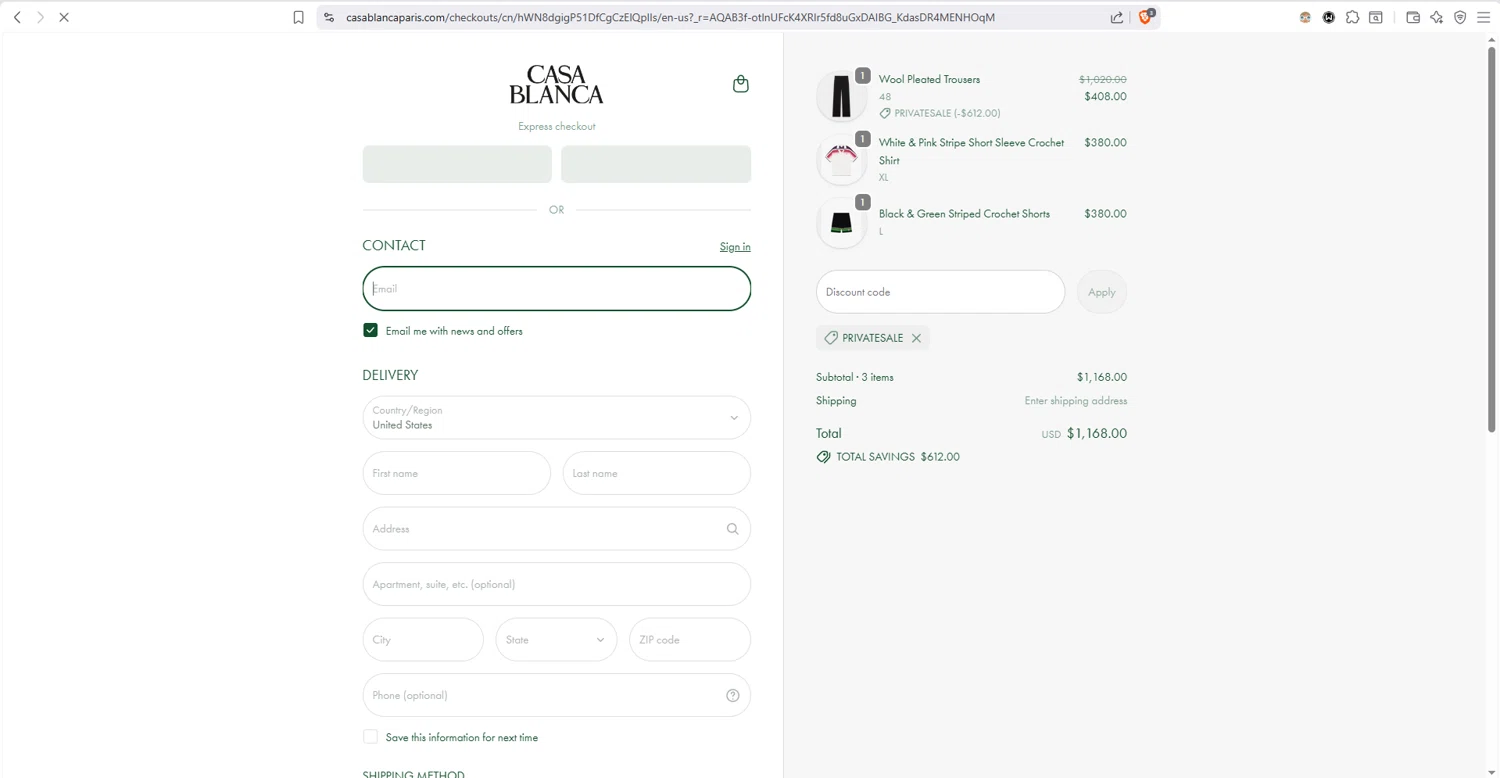Open the Leo AI sparkle icon
Screen dimensions: 1500x778
[x=1437, y=17]
